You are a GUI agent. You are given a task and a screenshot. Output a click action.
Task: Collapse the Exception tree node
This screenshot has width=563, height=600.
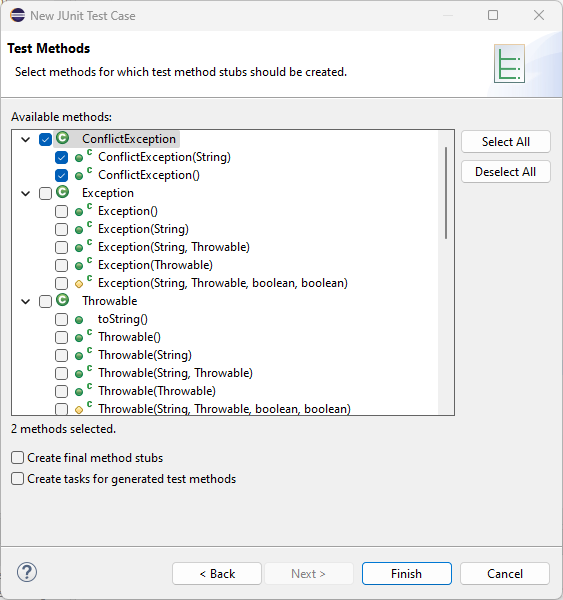point(26,193)
